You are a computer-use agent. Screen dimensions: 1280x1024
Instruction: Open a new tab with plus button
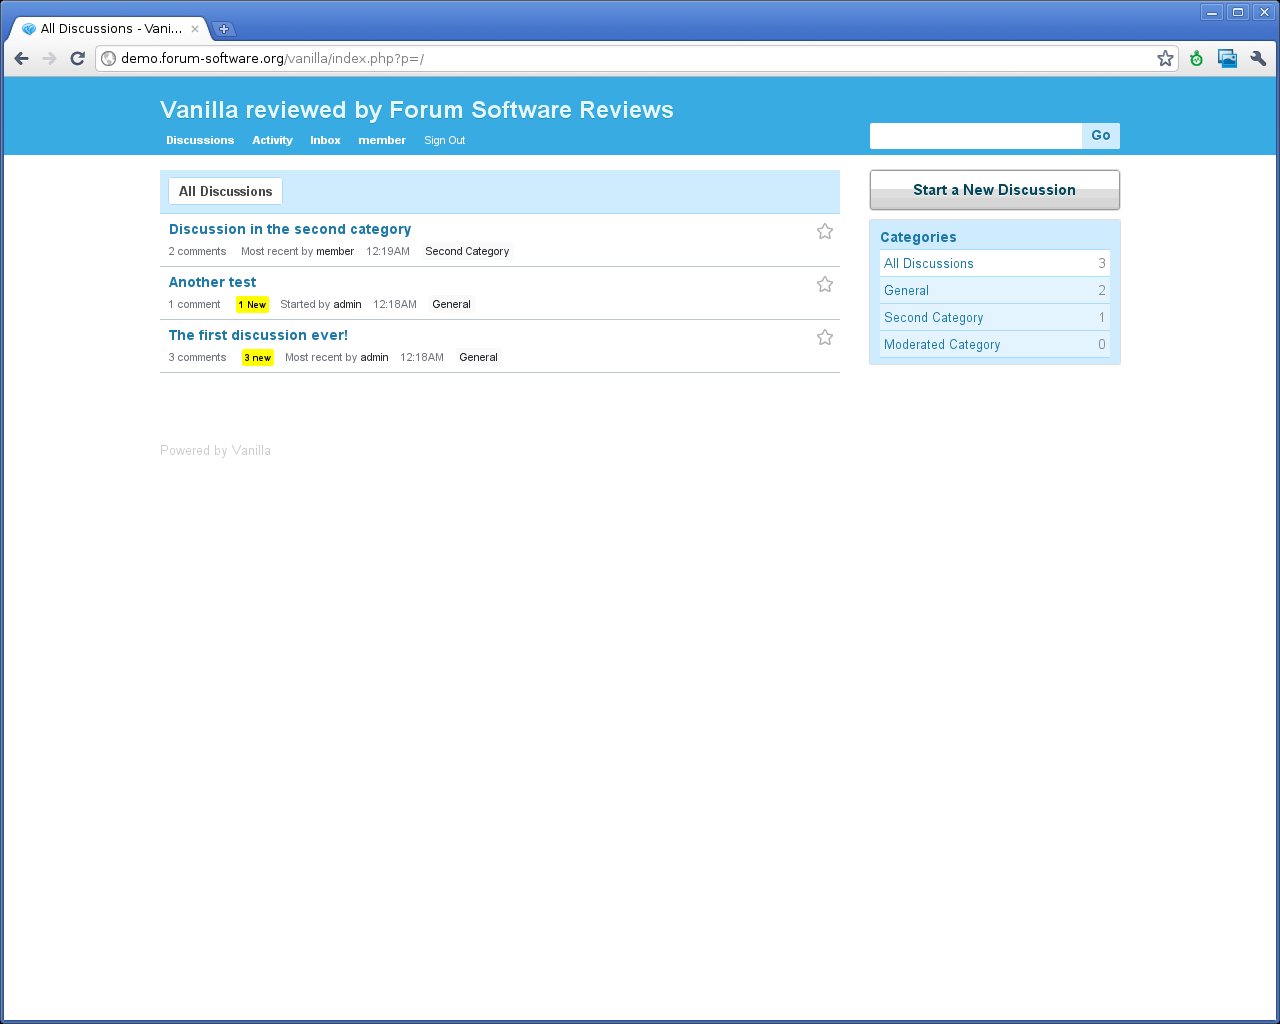224,29
